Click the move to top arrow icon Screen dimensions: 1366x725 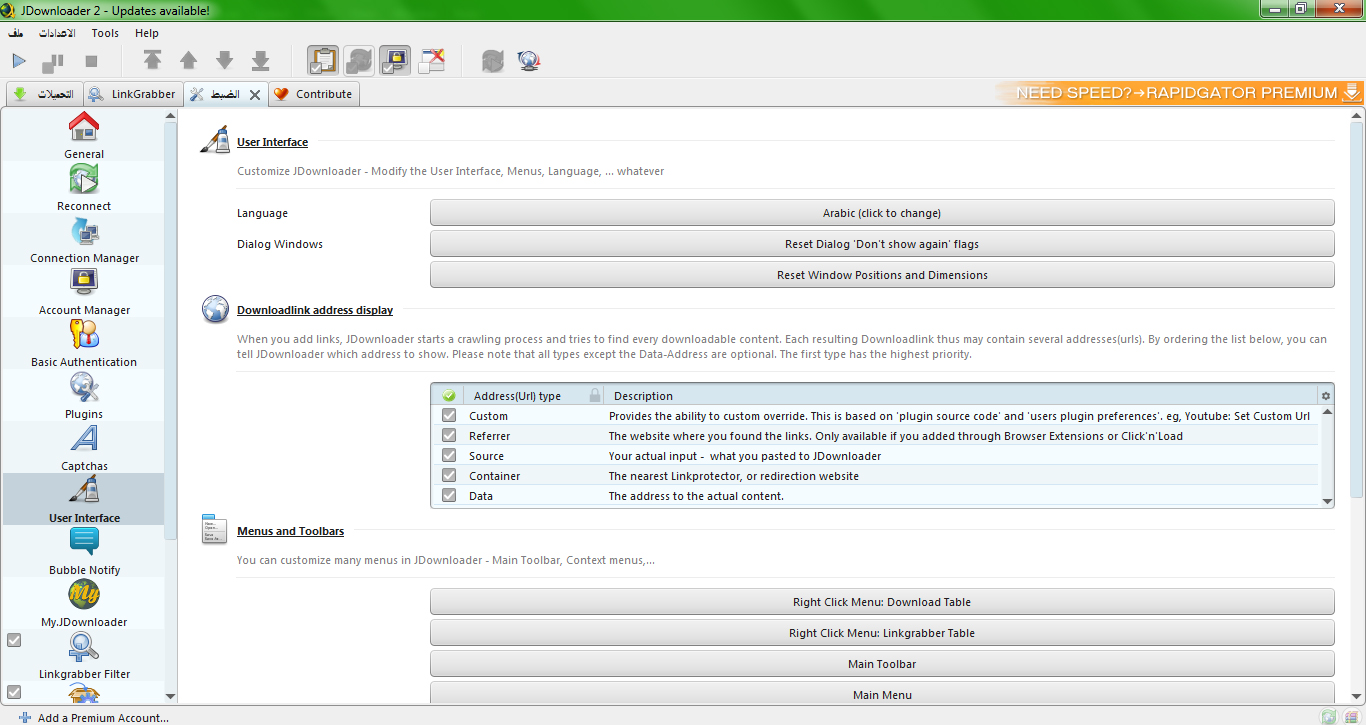click(152, 61)
